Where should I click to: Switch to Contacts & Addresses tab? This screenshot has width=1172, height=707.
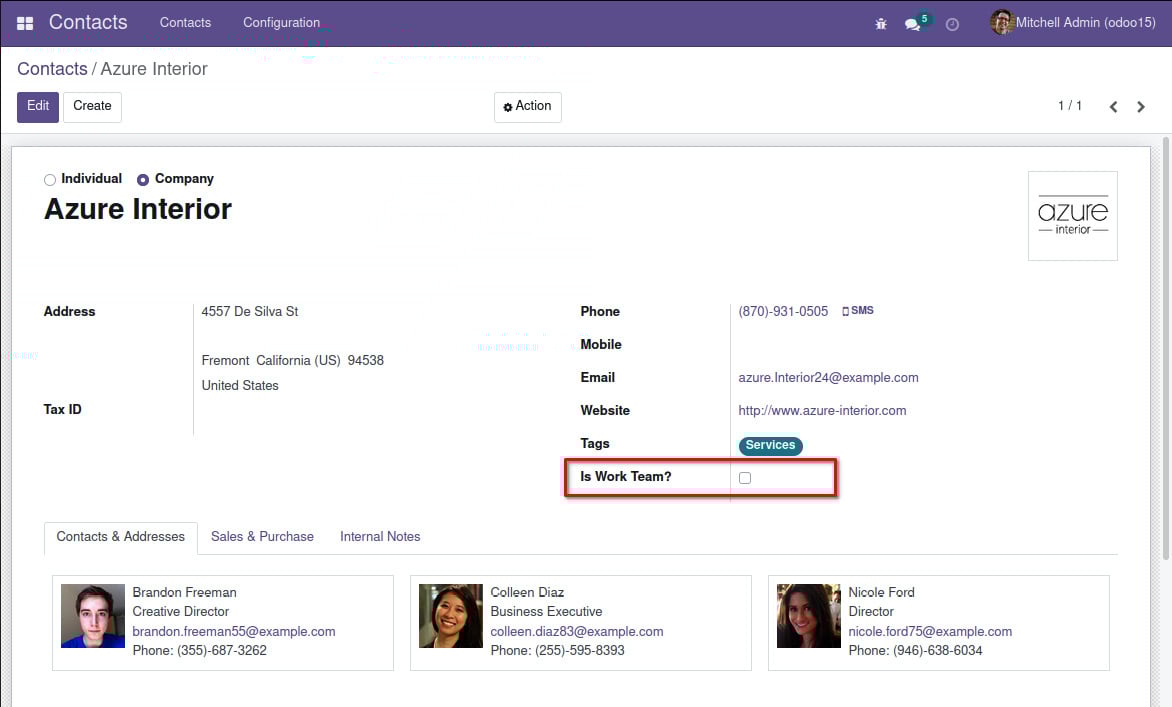tap(120, 537)
